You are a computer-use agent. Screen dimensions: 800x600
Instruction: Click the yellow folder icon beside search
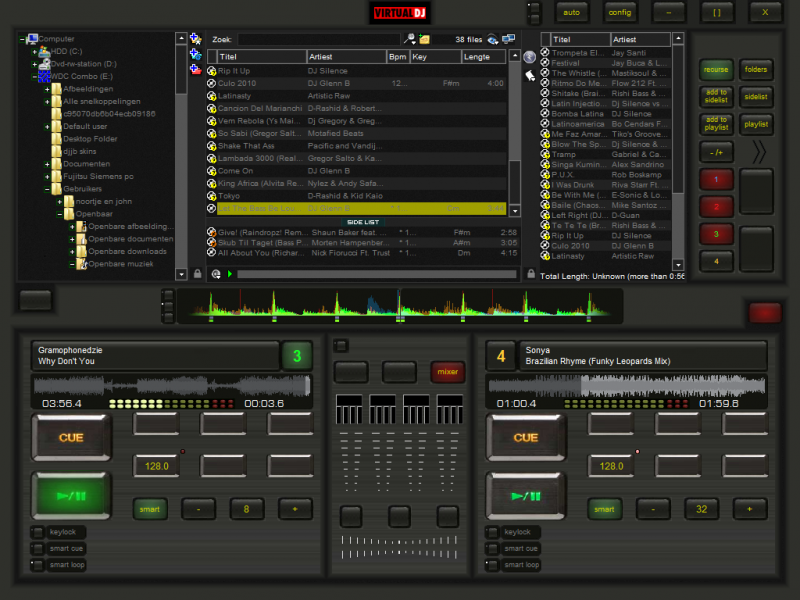(424, 39)
